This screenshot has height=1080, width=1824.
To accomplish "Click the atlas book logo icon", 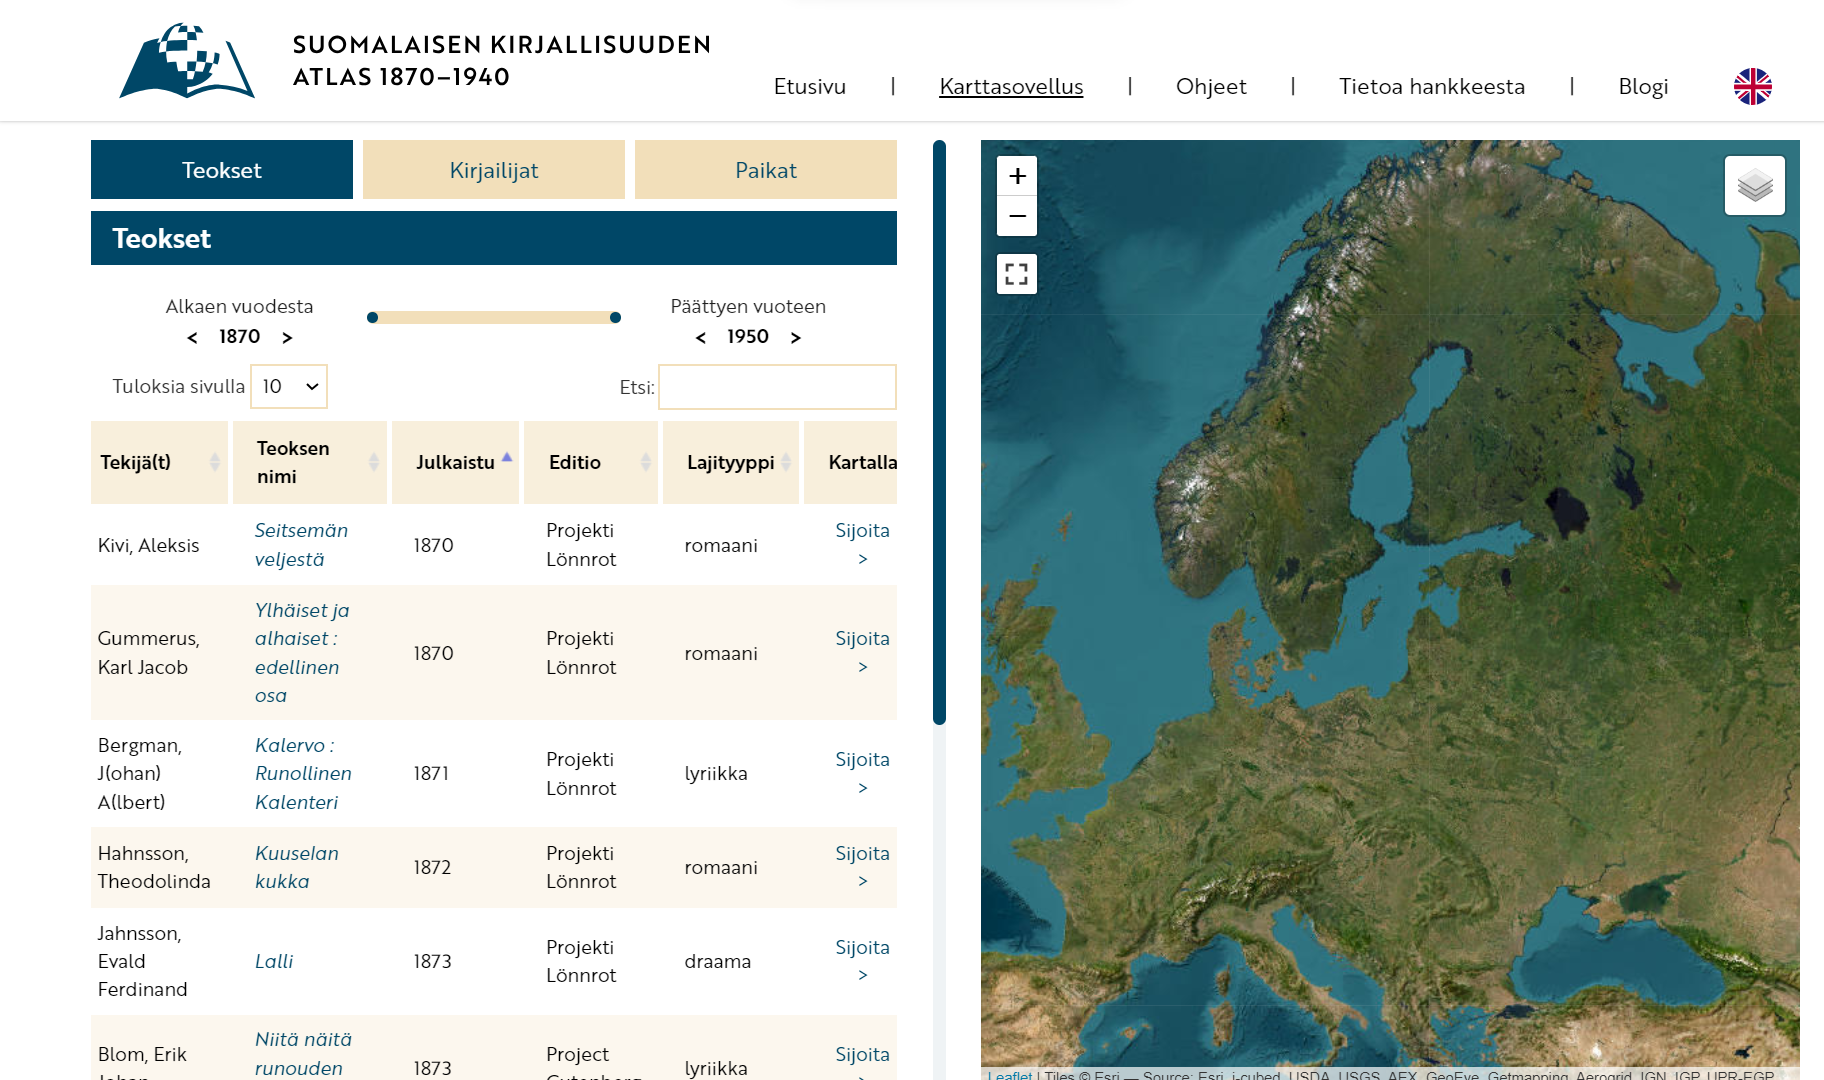I will point(187,61).
